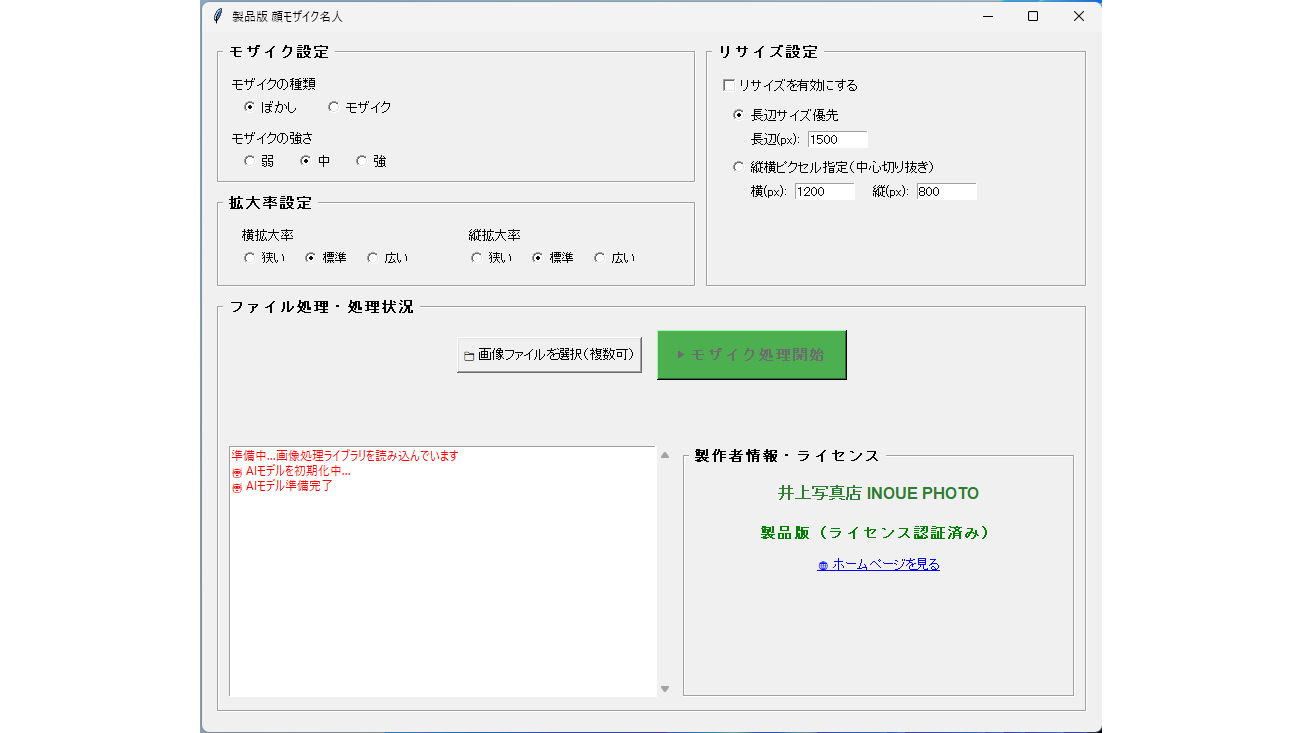
Task: Click the up arrow on the log scrollbar
Action: tap(664, 455)
